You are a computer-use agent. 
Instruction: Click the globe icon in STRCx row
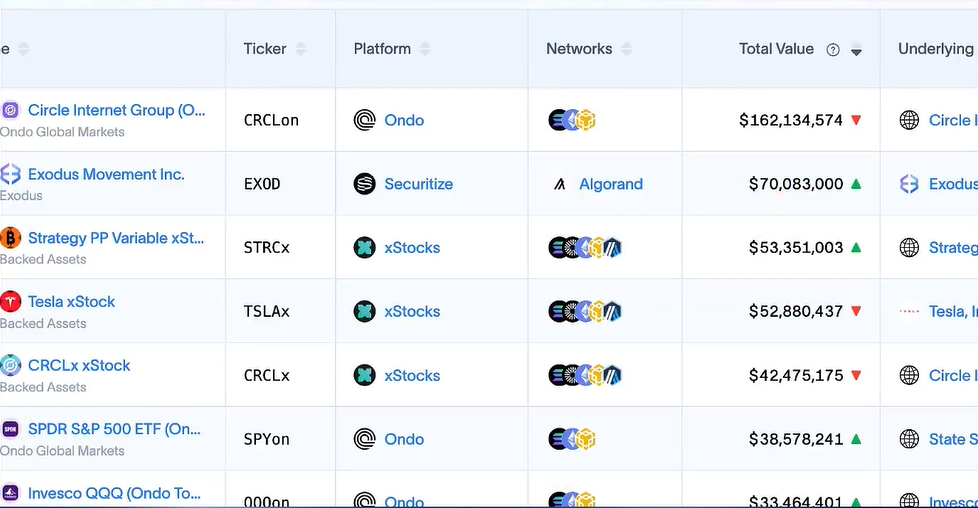[x=909, y=248]
